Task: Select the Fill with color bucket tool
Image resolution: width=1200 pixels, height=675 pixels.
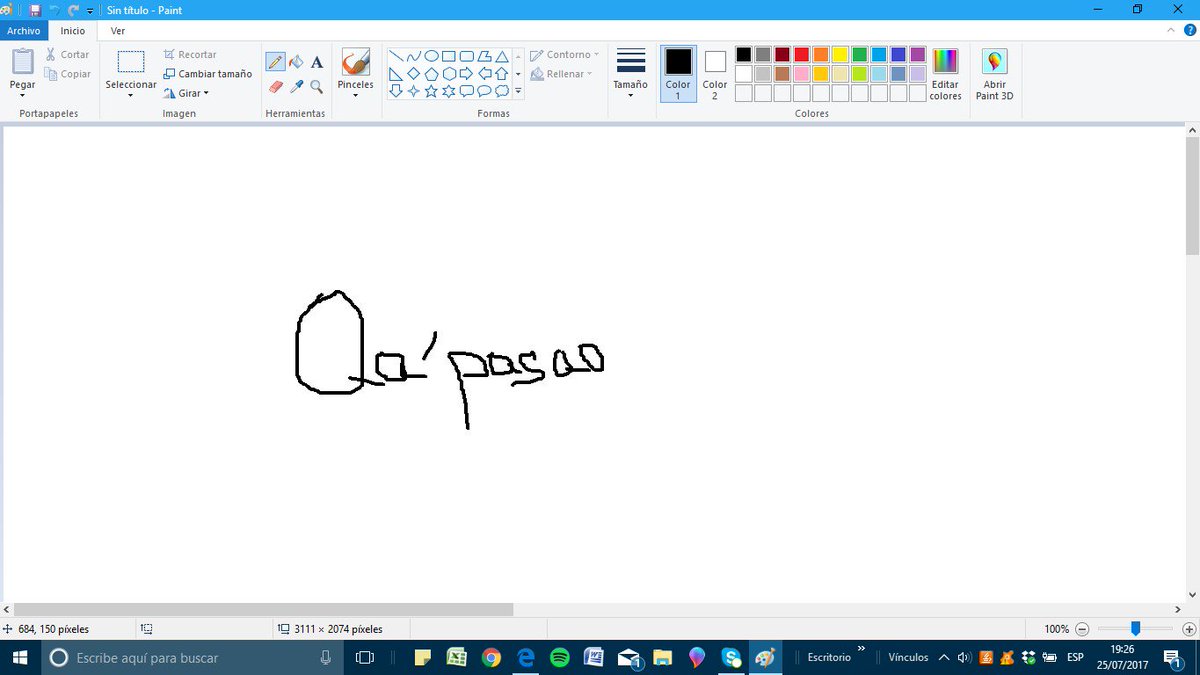Action: tap(296, 62)
